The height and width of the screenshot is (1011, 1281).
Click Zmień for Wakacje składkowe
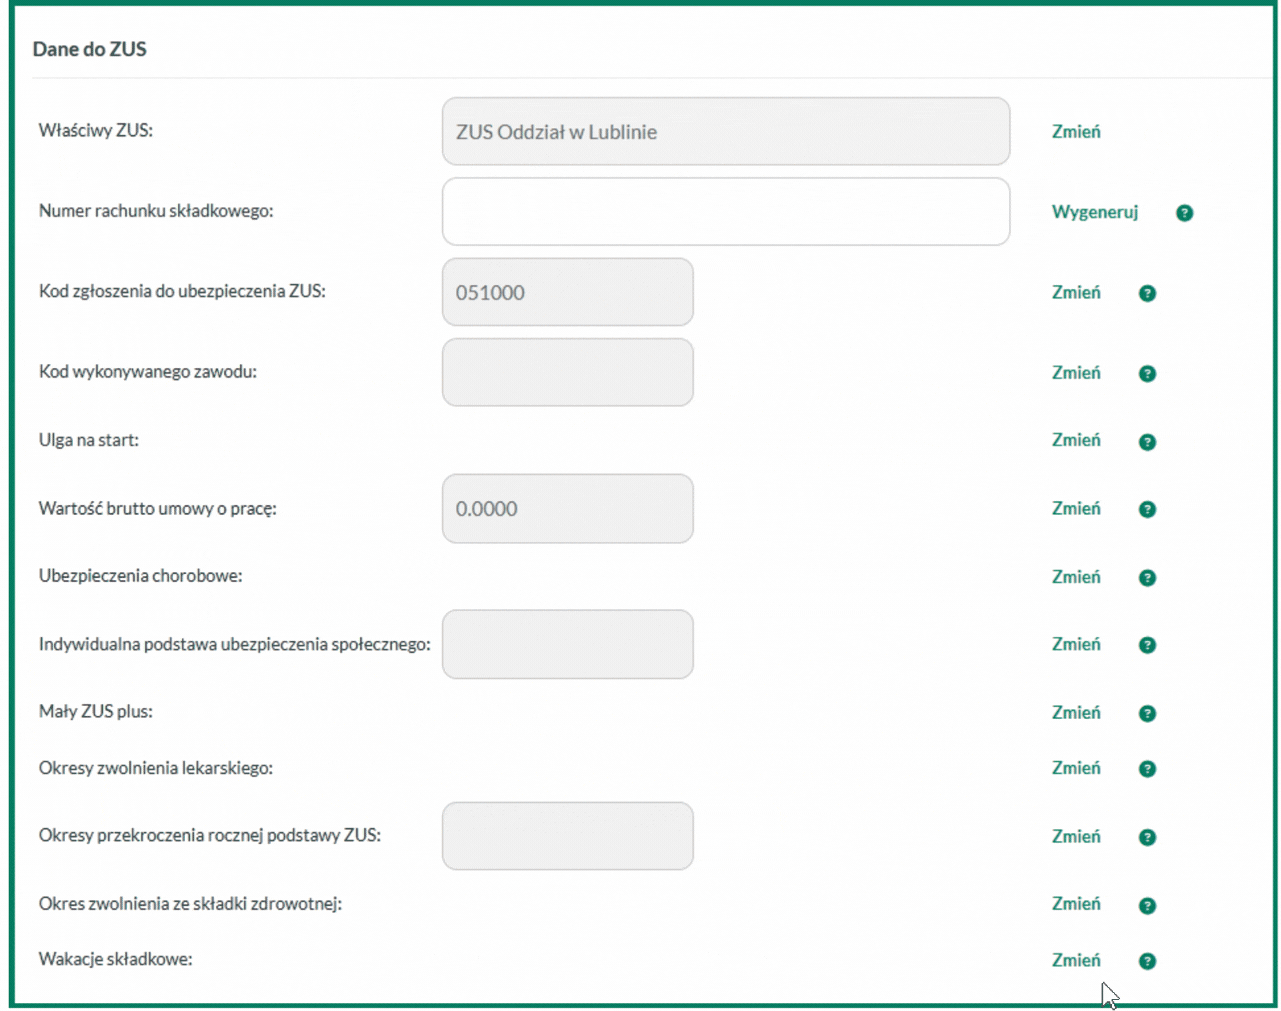tap(1076, 960)
